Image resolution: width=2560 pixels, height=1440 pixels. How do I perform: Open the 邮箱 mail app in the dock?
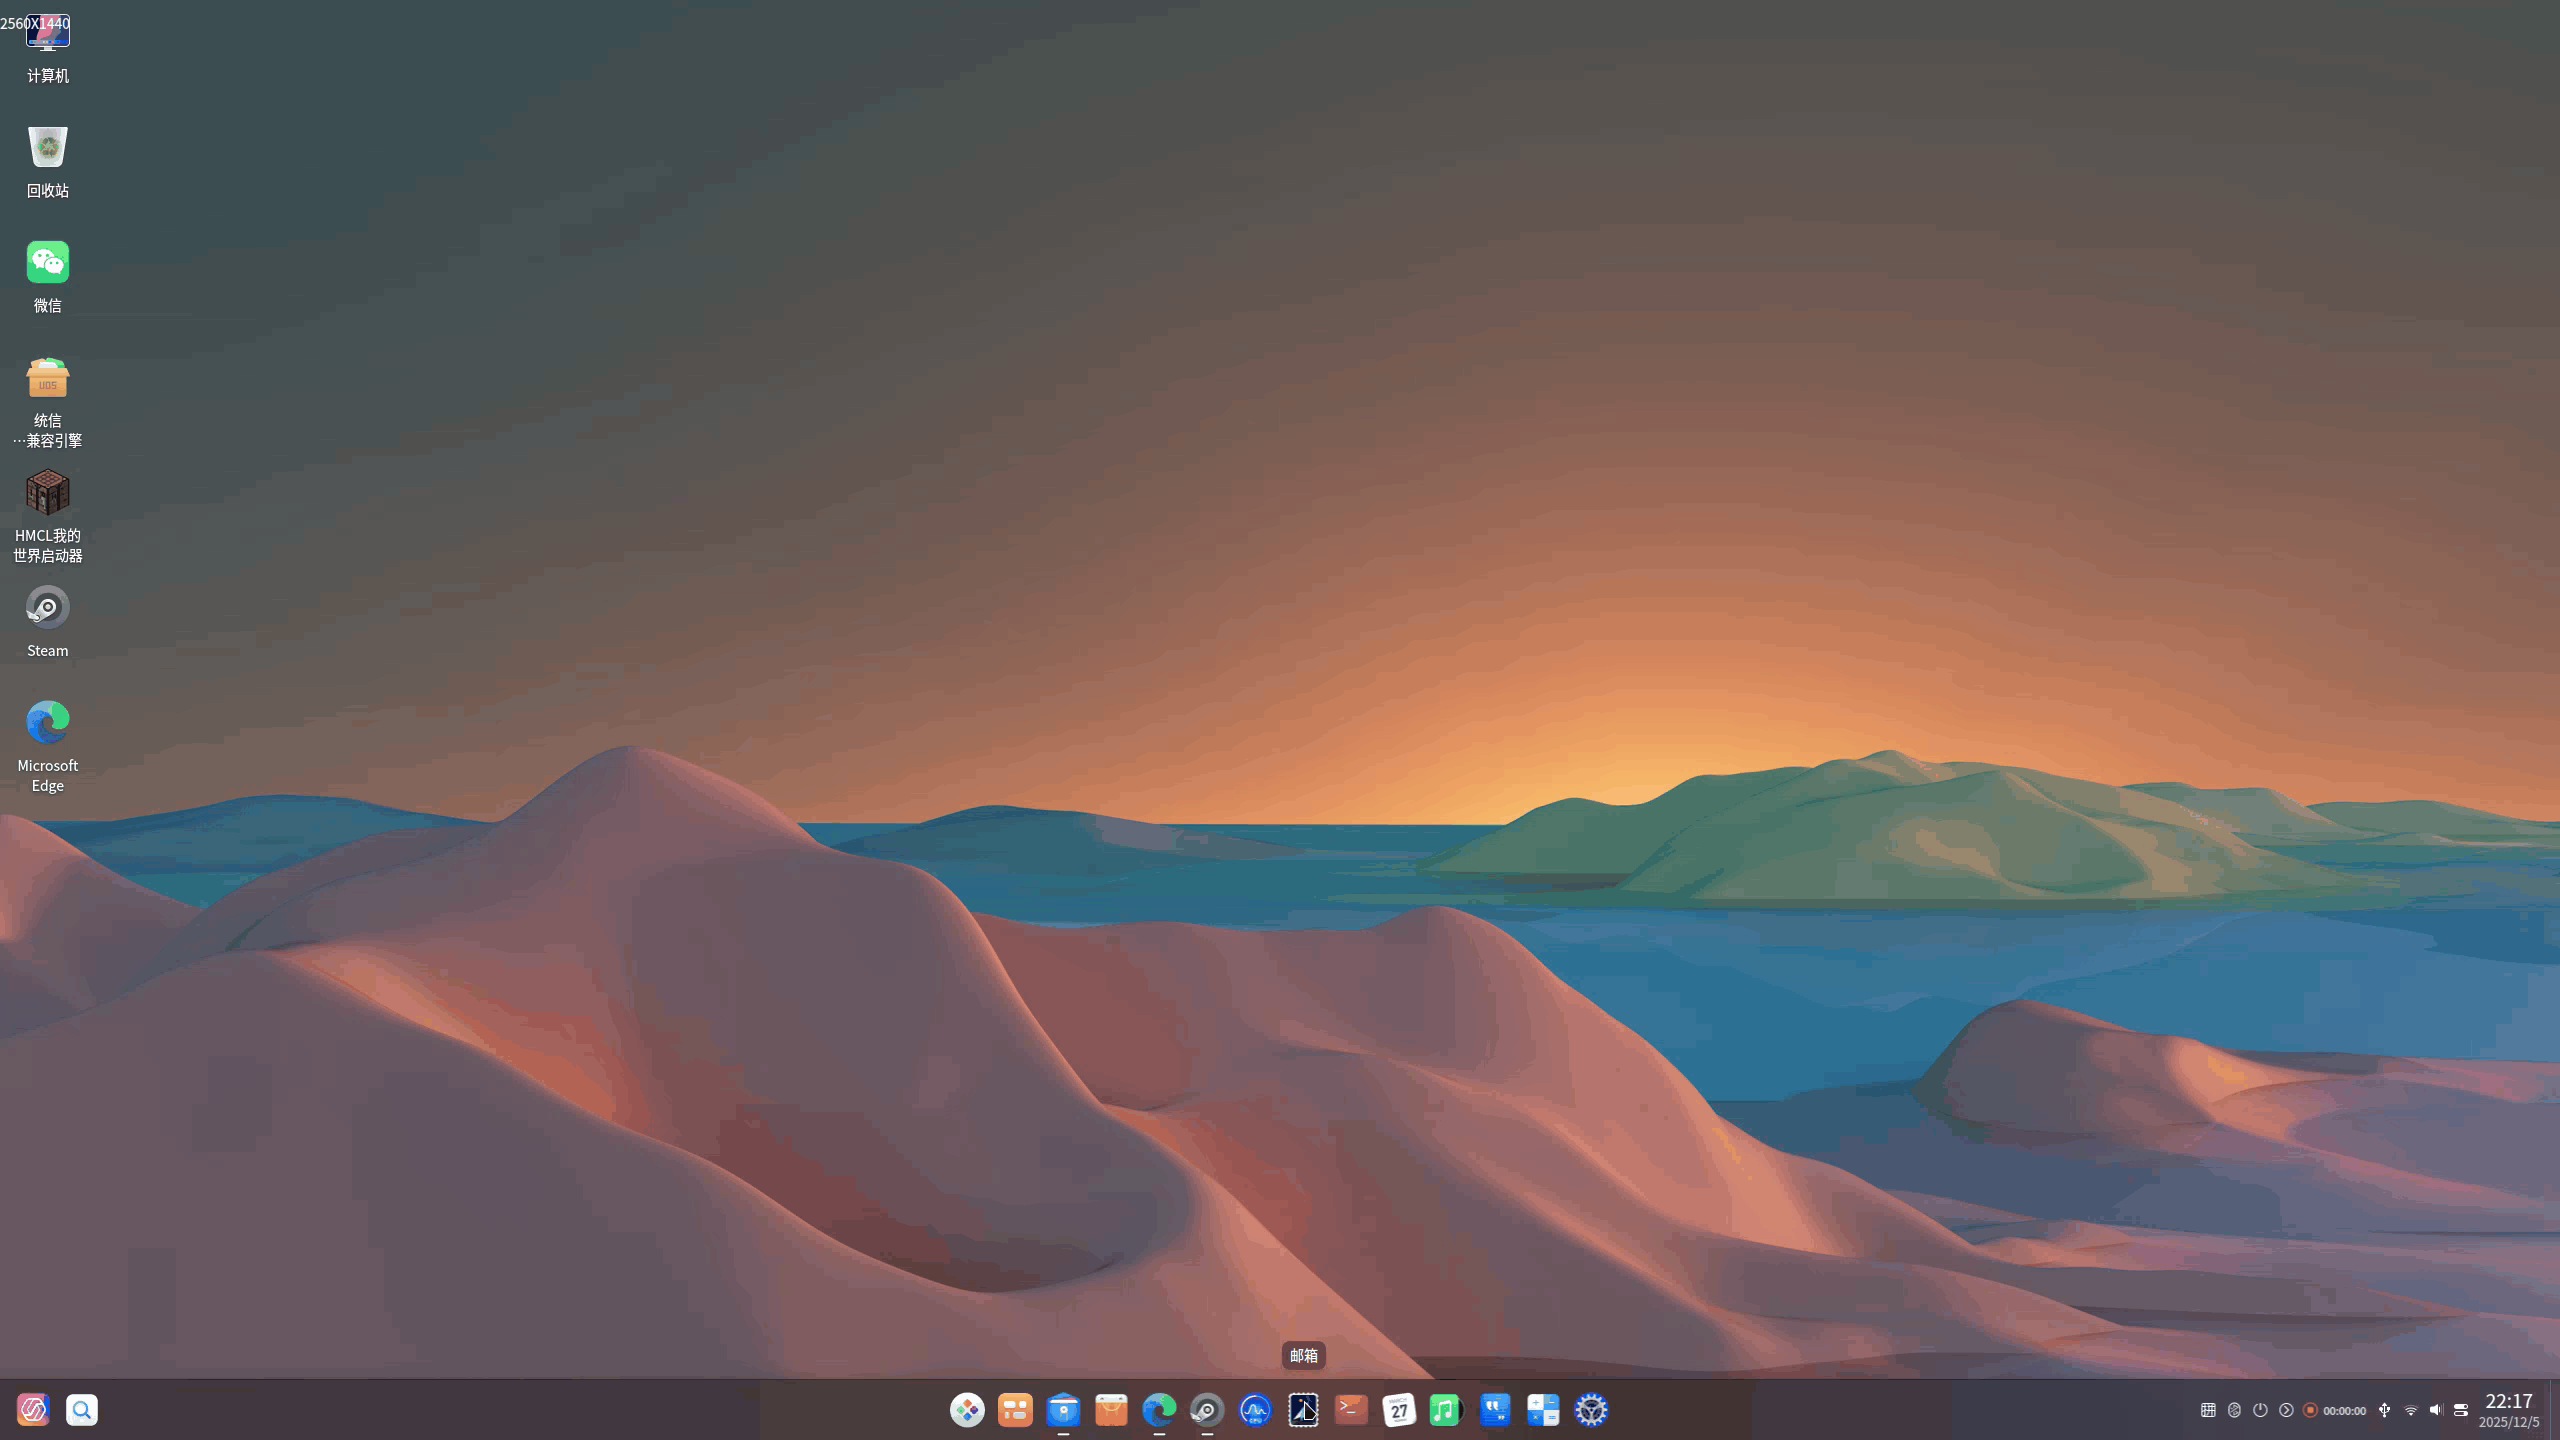(x=1303, y=1410)
